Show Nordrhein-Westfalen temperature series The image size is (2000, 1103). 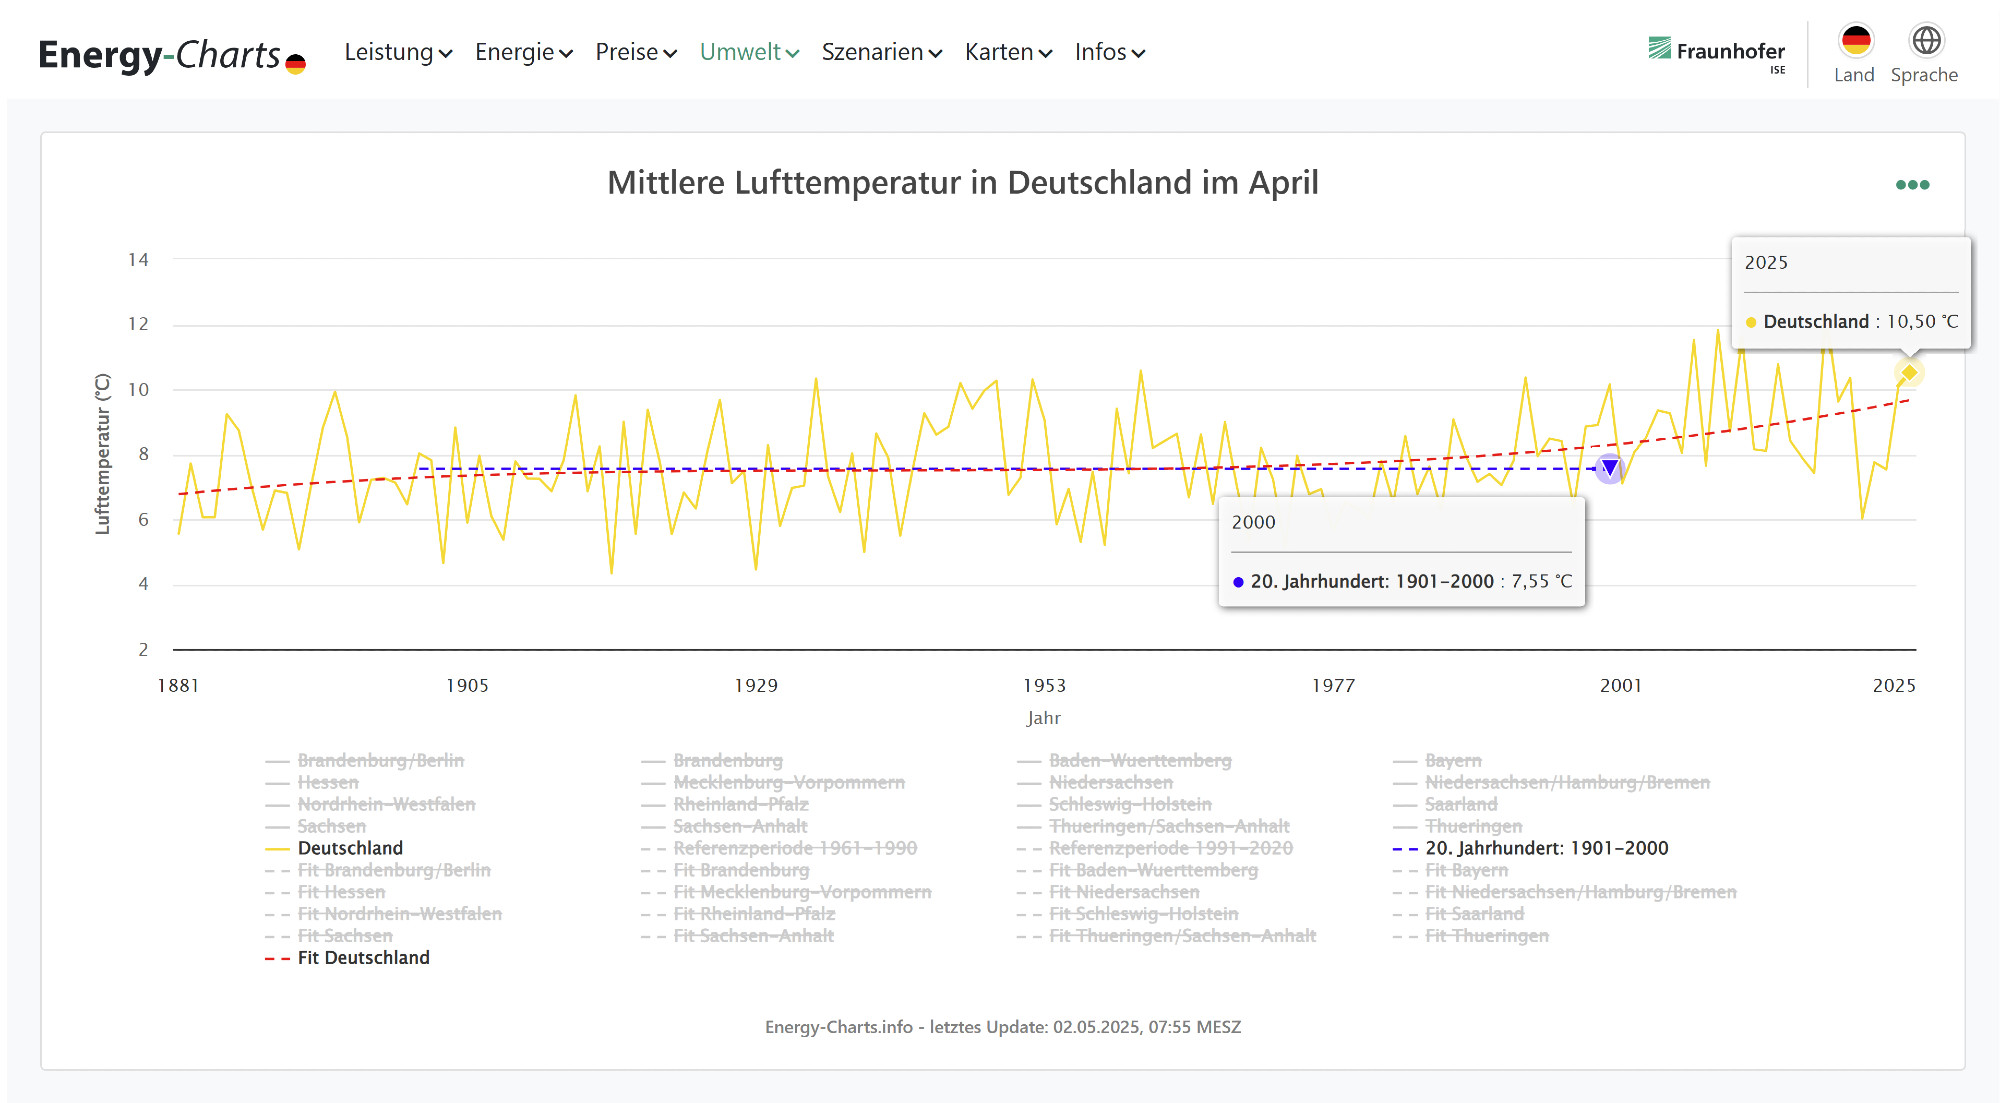[x=370, y=804]
